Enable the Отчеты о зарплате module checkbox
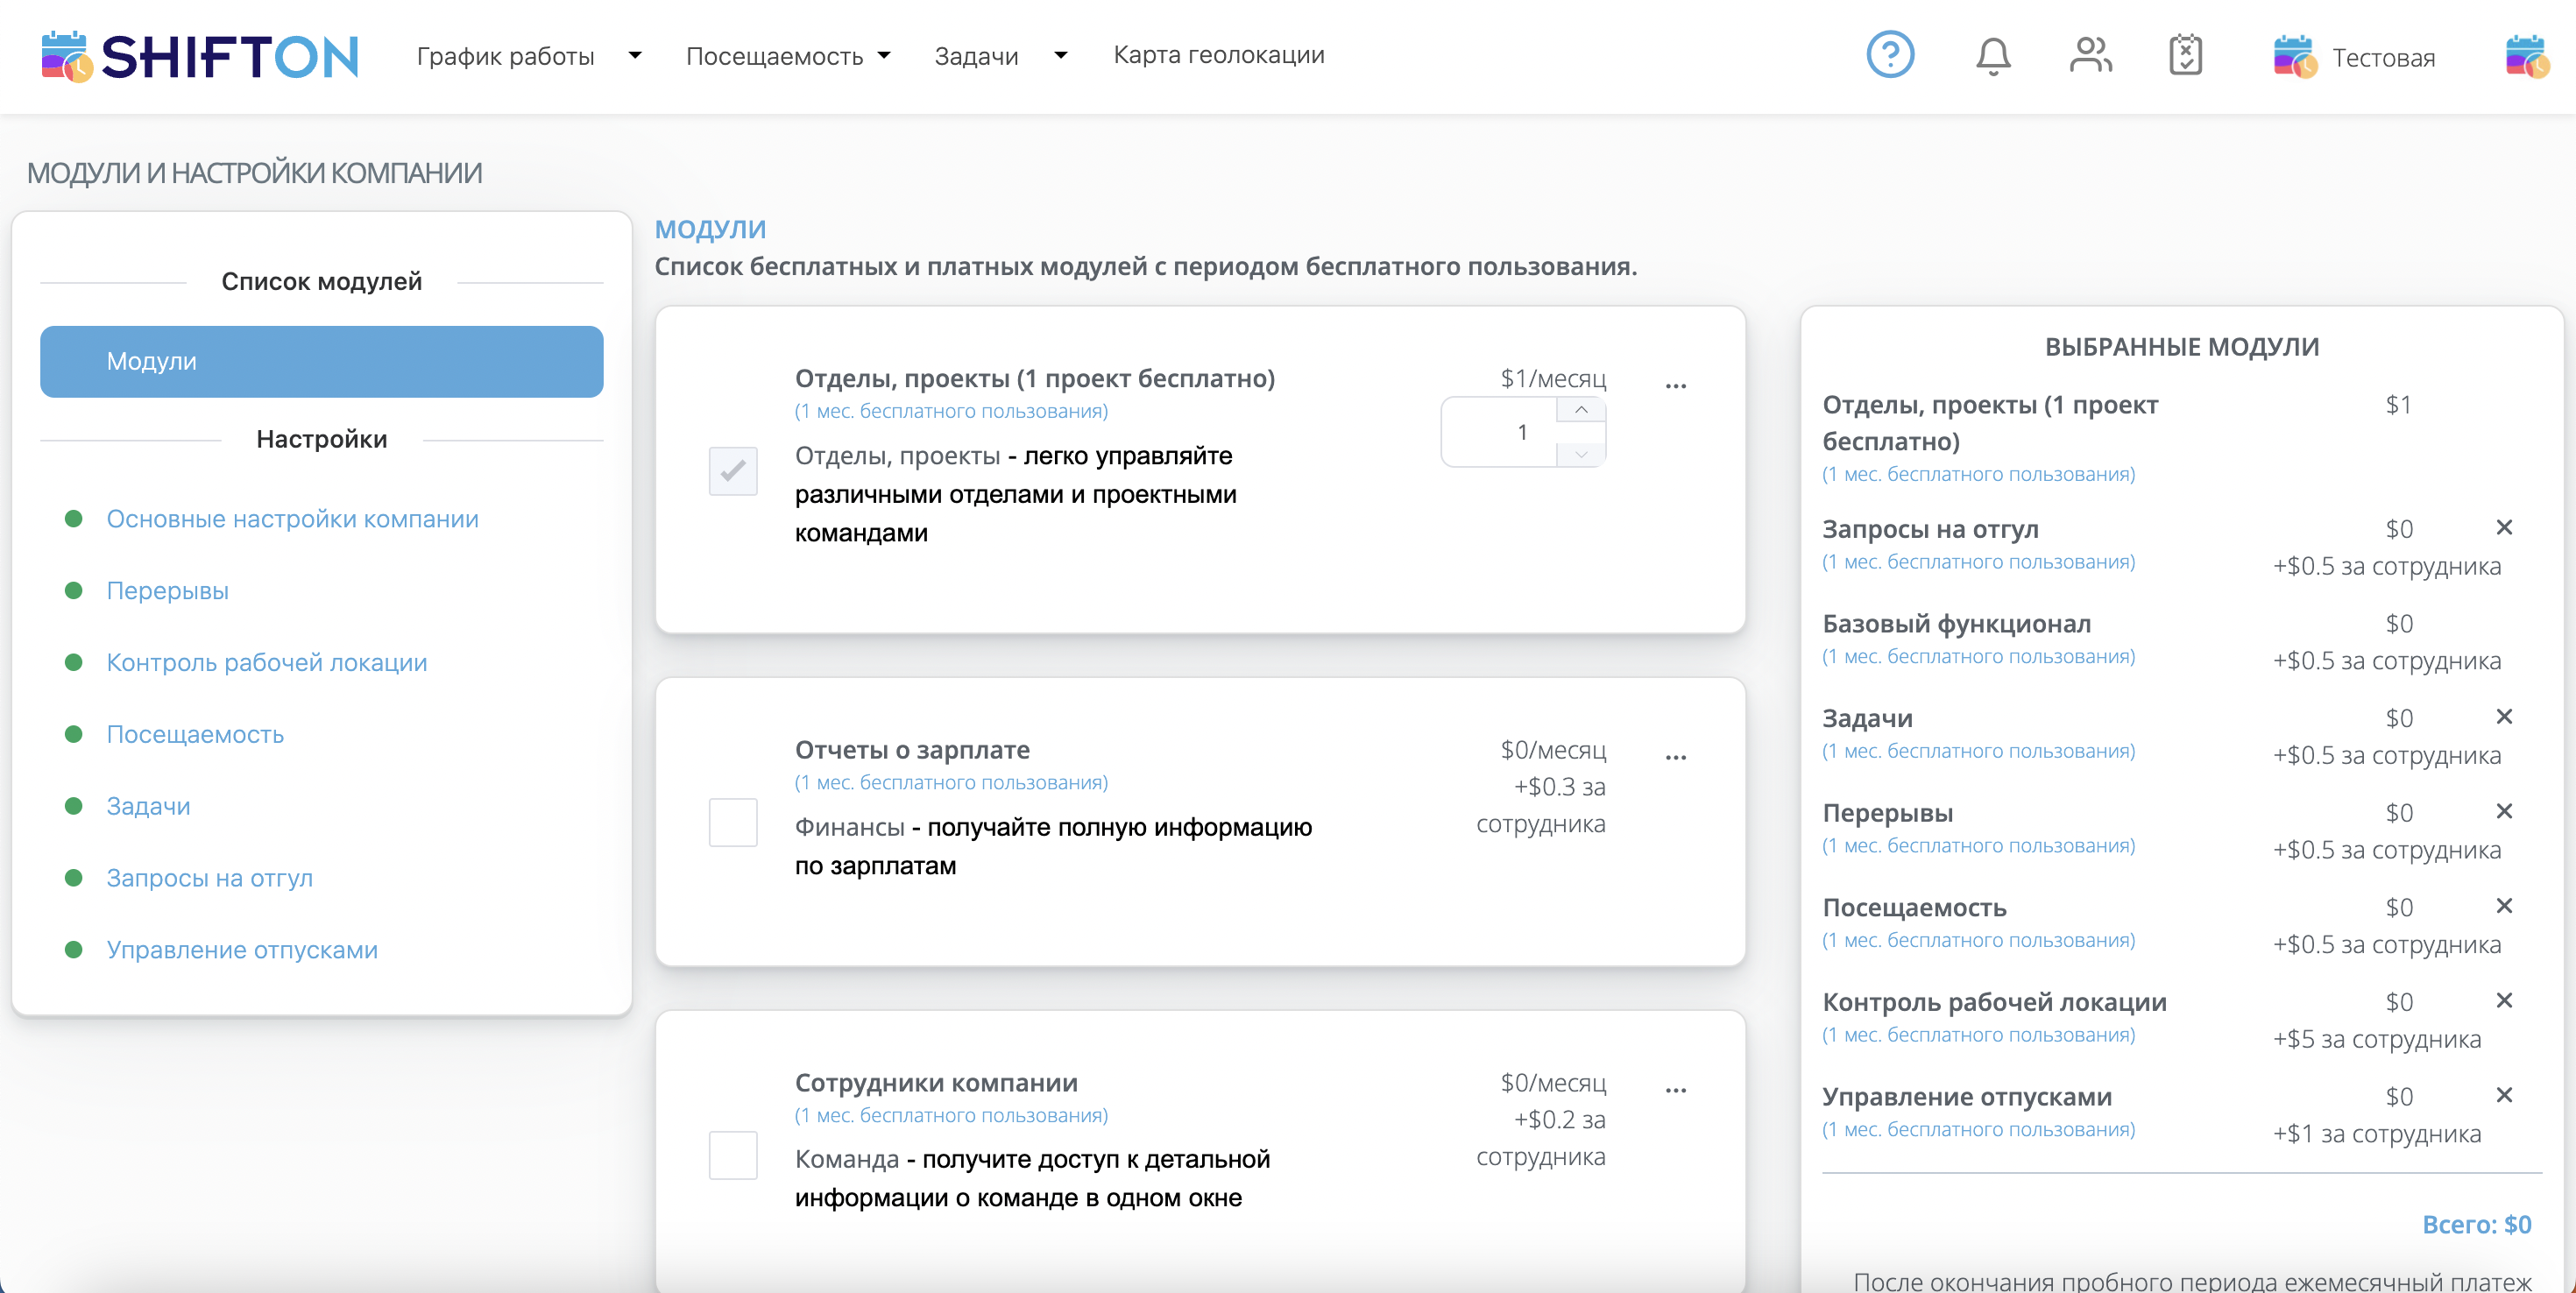2576x1293 pixels. coord(733,823)
